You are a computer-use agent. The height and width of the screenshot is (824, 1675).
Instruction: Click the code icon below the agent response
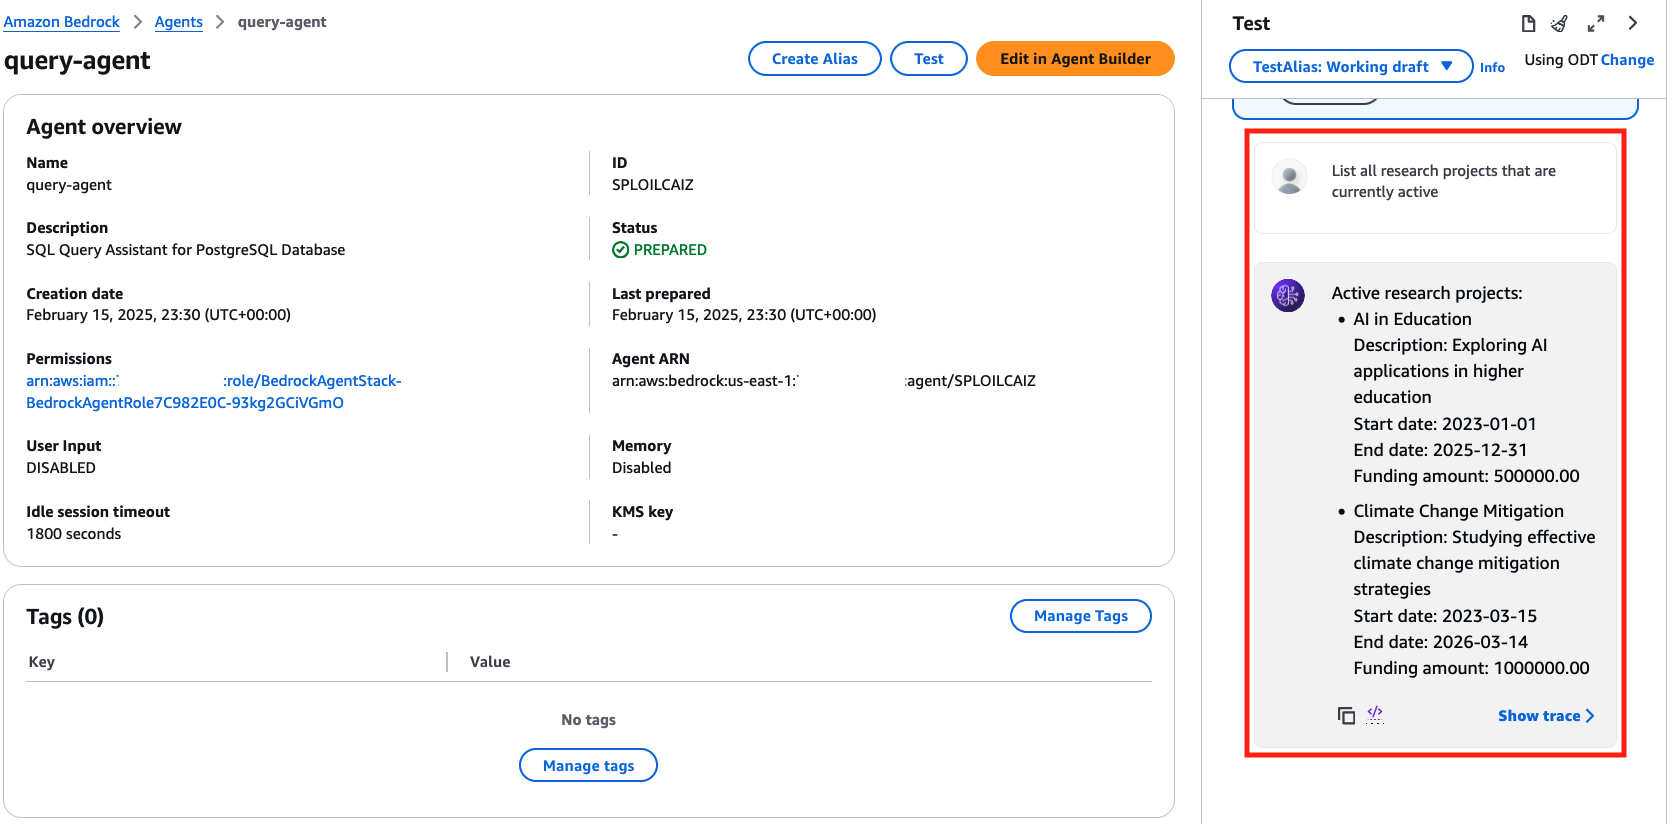point(1375,714)
